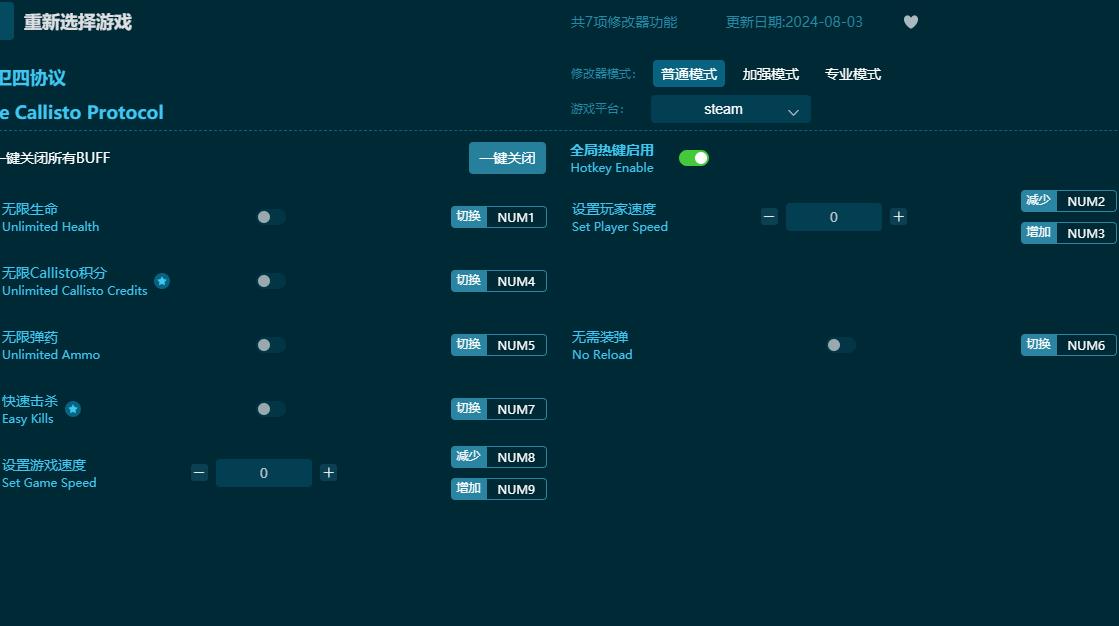Switch to 专业模式 trainer mode
Screen dimensions: 1119x626
(852, 73)
